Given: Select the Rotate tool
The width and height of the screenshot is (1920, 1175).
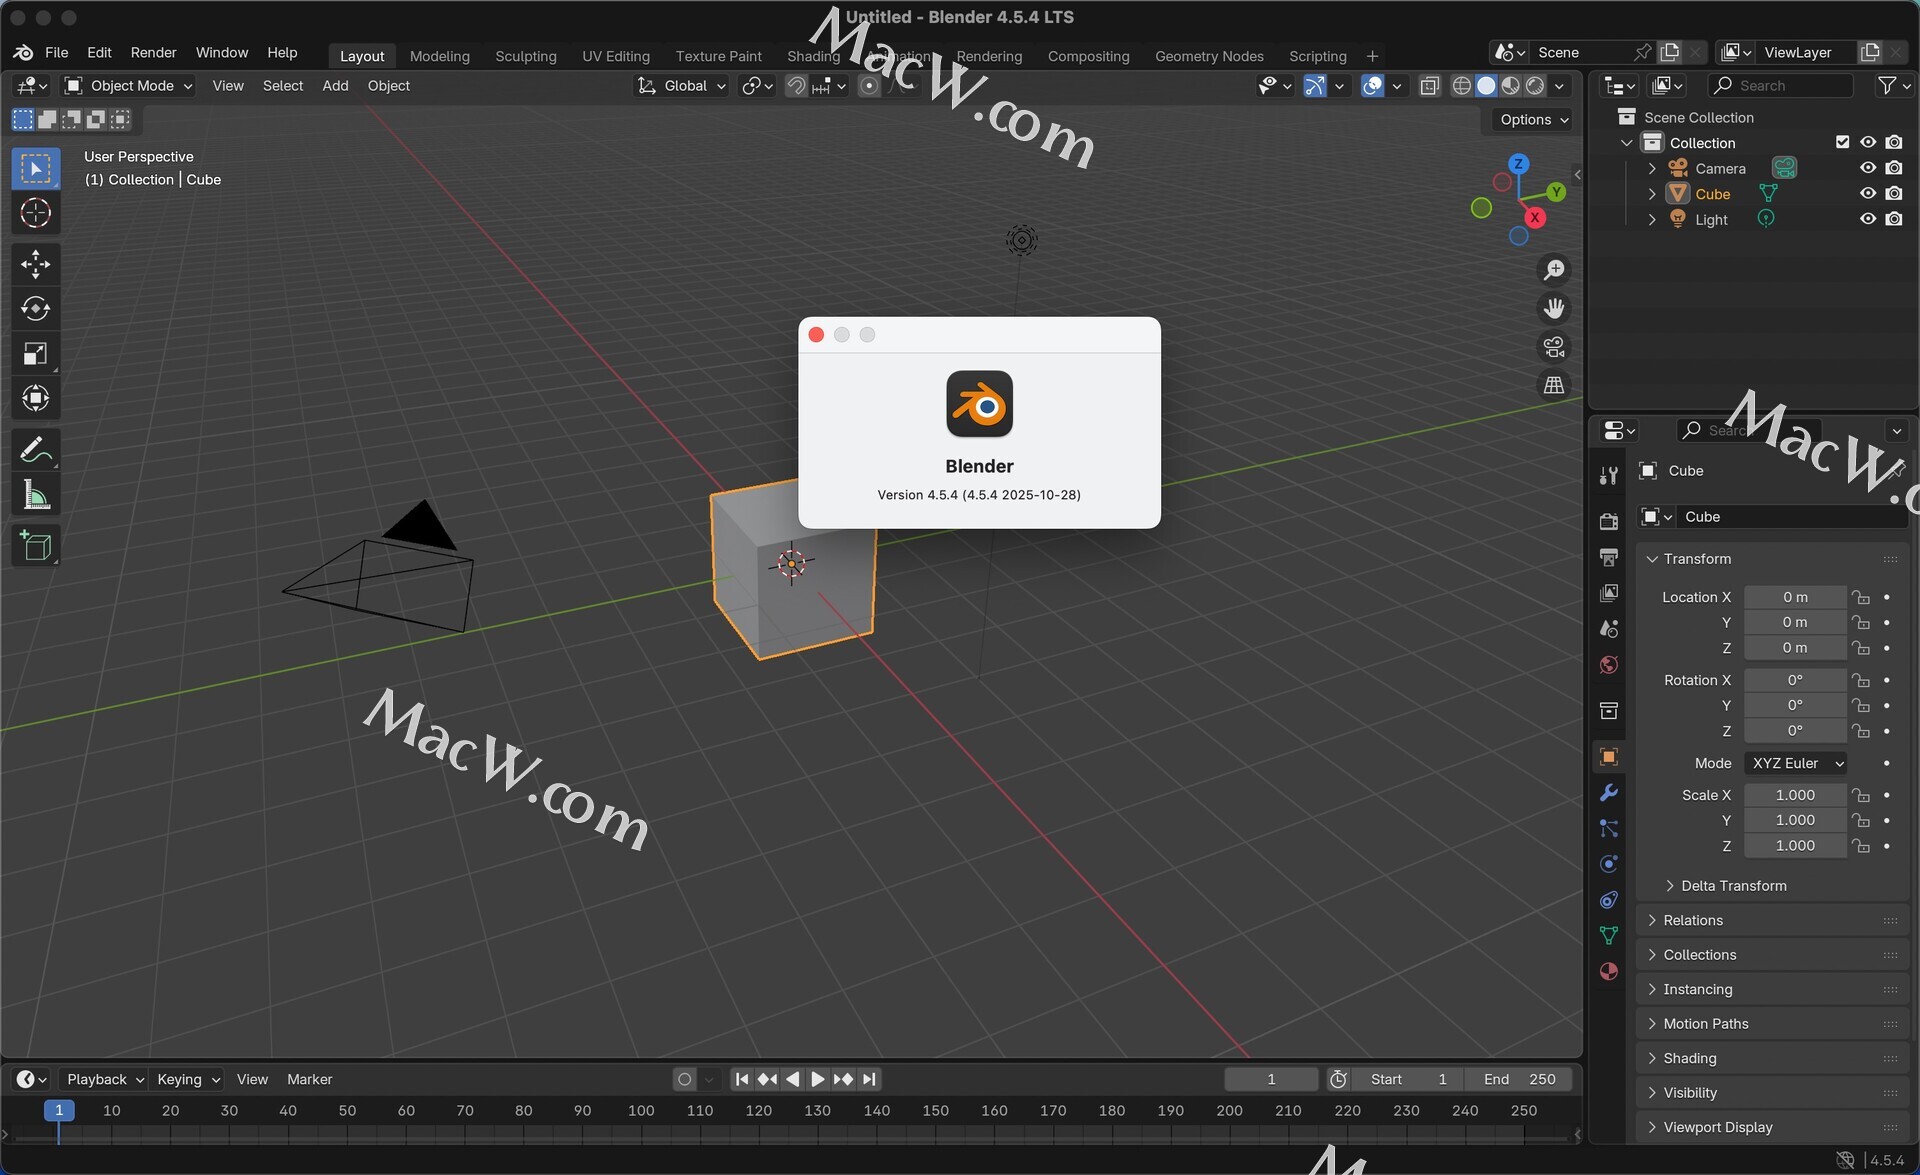Looking at the screenshot, I should tap(35, 309).
